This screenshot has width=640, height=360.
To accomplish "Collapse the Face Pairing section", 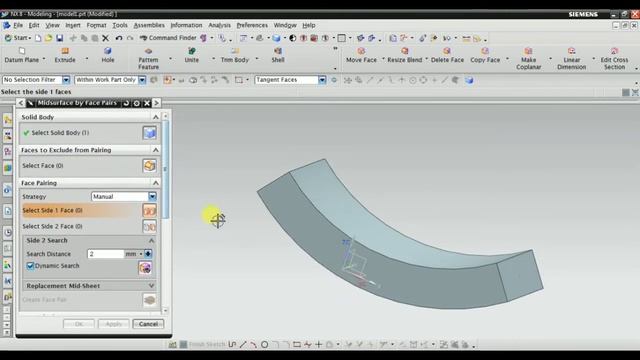I will [156, 182].
